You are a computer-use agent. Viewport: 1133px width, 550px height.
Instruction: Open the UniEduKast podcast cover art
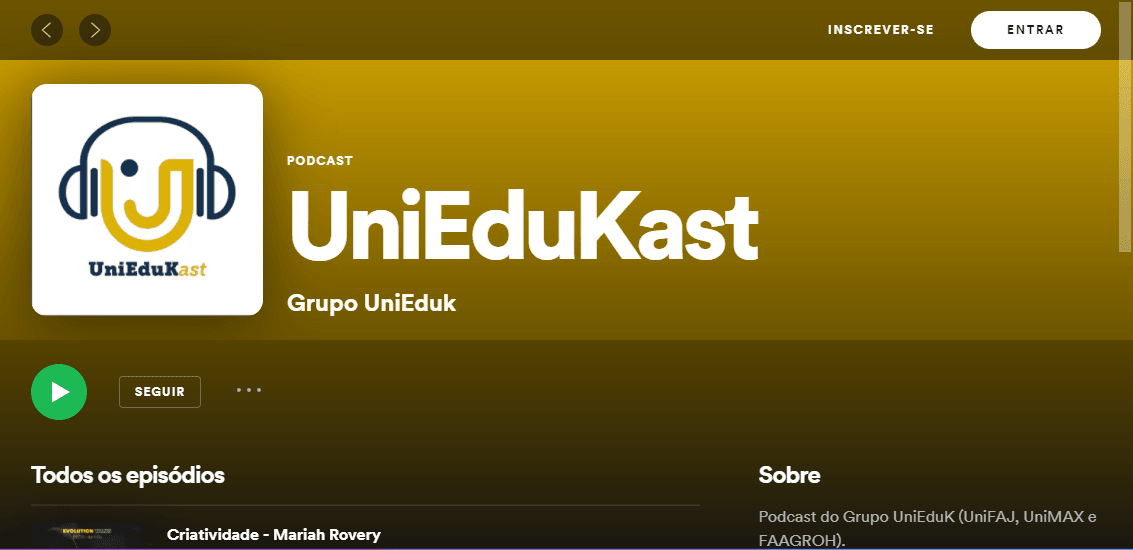pos(147,200)
